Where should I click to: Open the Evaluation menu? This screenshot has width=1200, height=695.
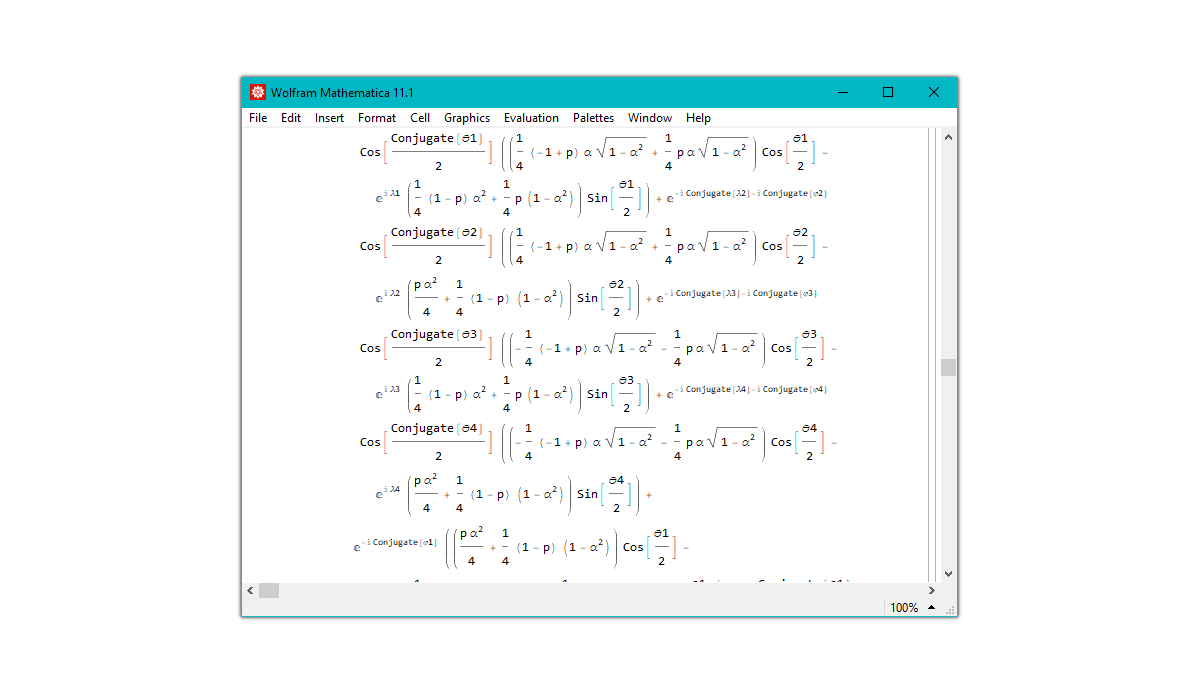(x=531, y=118)
